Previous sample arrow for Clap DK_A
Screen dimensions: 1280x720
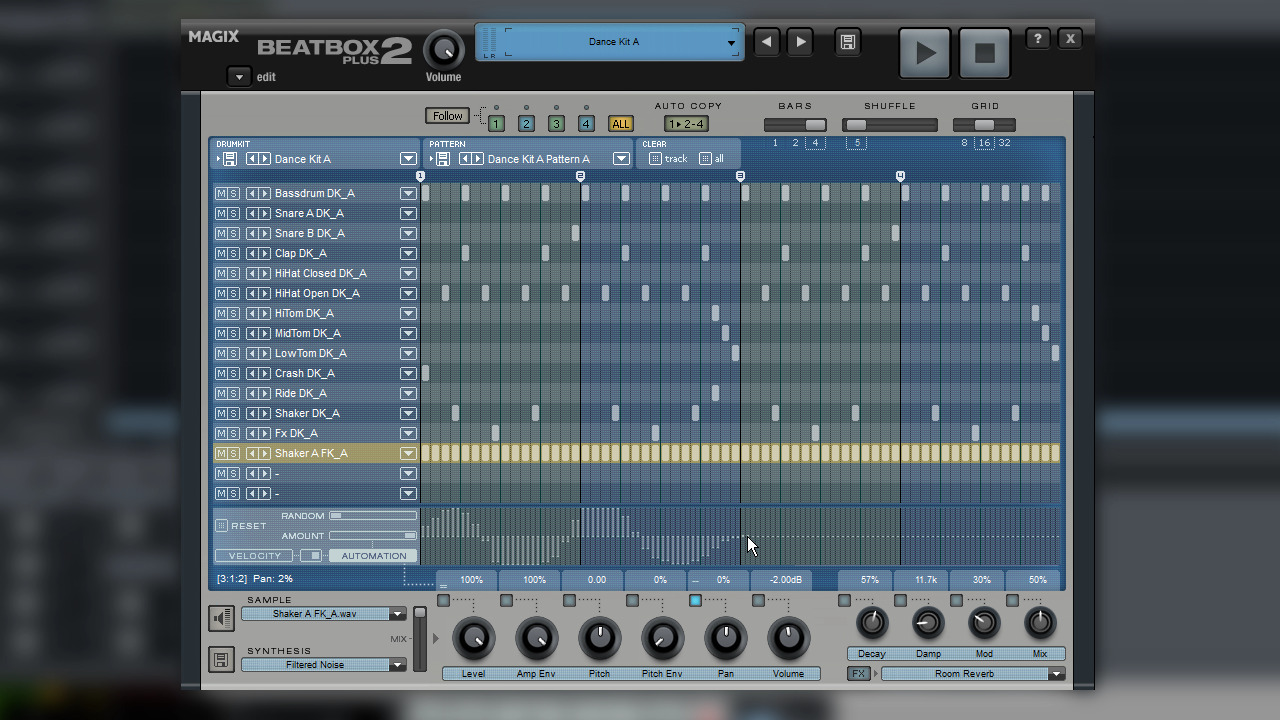pos(252,253)
